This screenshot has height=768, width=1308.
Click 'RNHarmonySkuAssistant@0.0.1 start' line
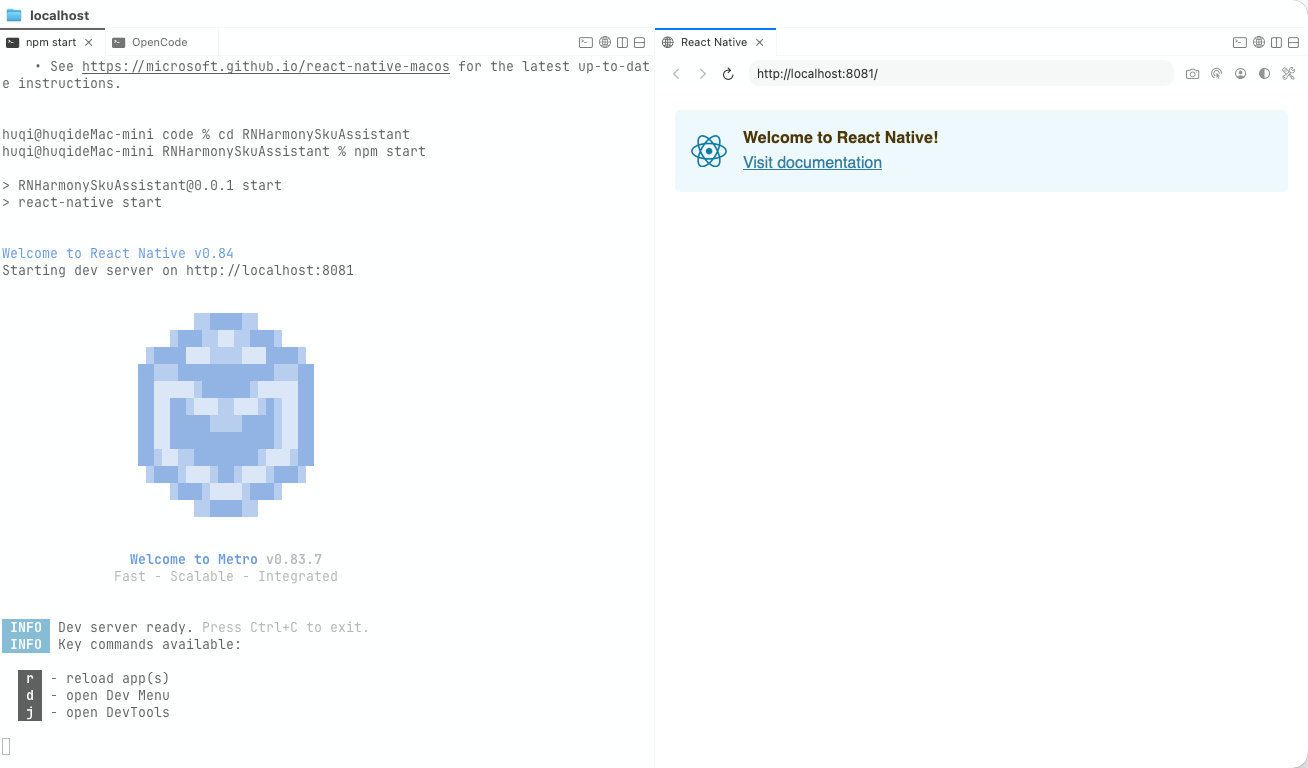click(x=142, y=185)
